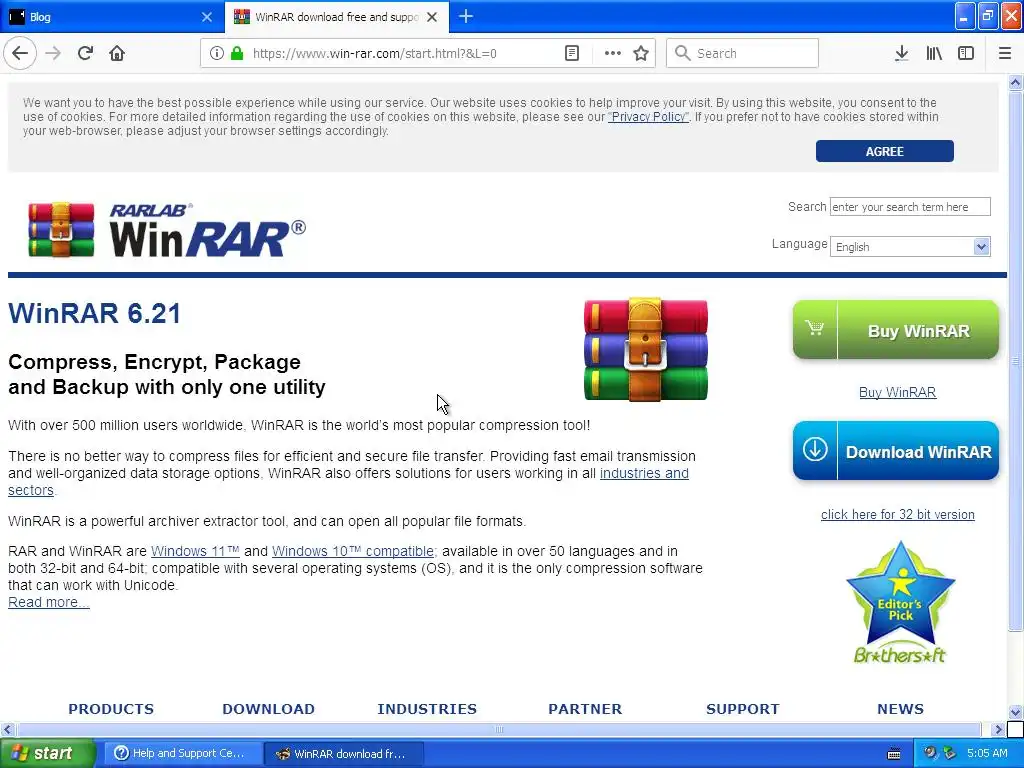Click the horizontal scrollbar left arrow
The height and width of the screenshot is (768, 1024).
pos(7,729)
